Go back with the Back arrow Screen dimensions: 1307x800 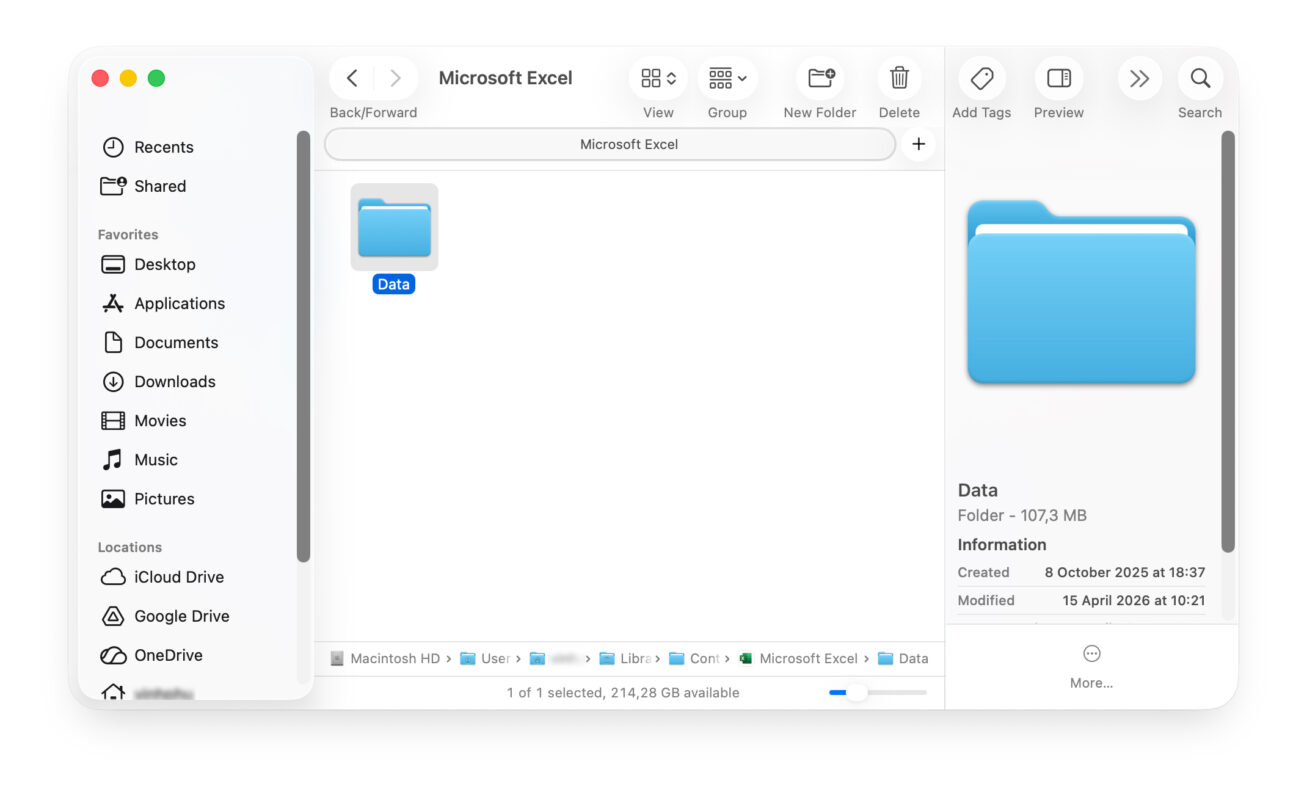352,78
